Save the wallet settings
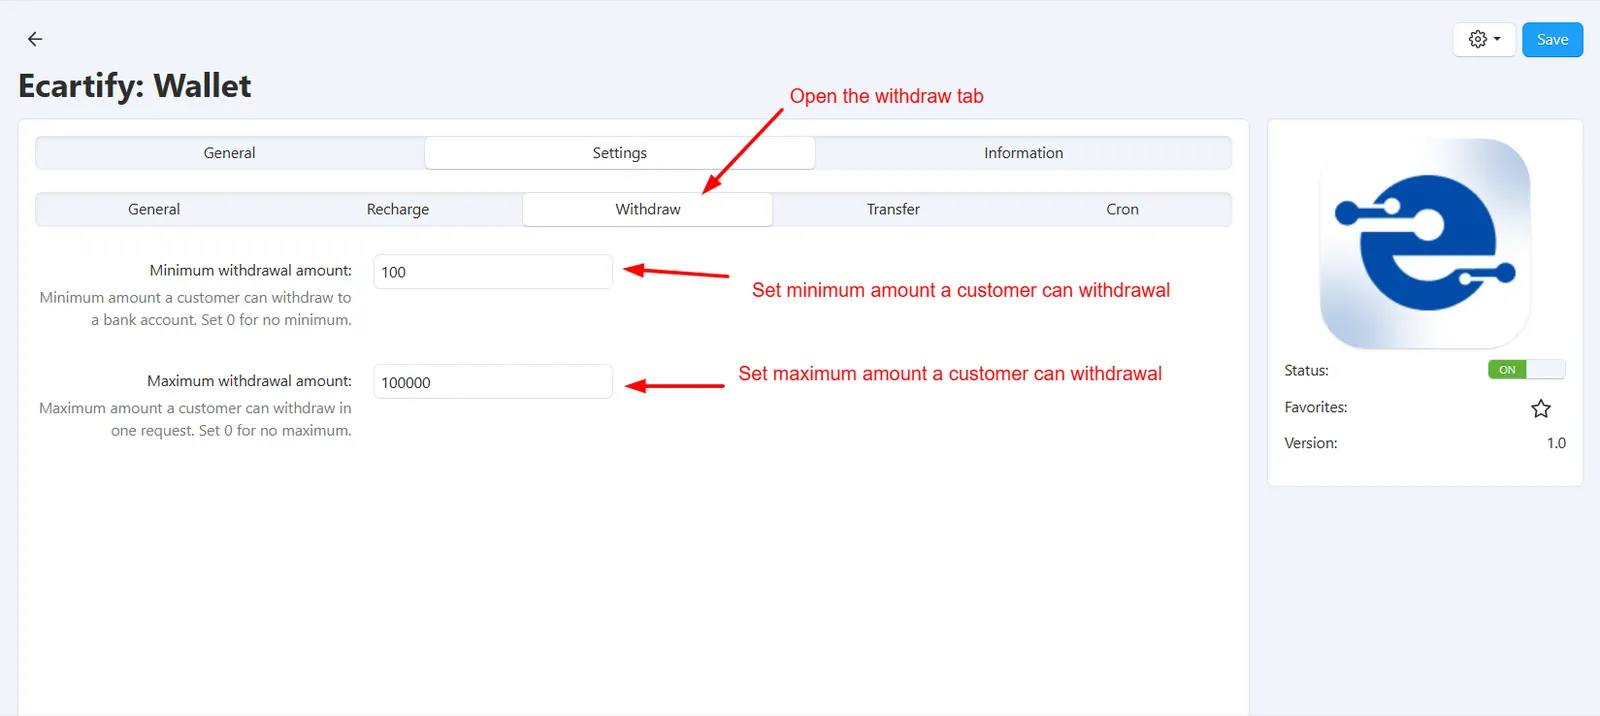Screen dimensions: 1600x716 pos(1552,39)
